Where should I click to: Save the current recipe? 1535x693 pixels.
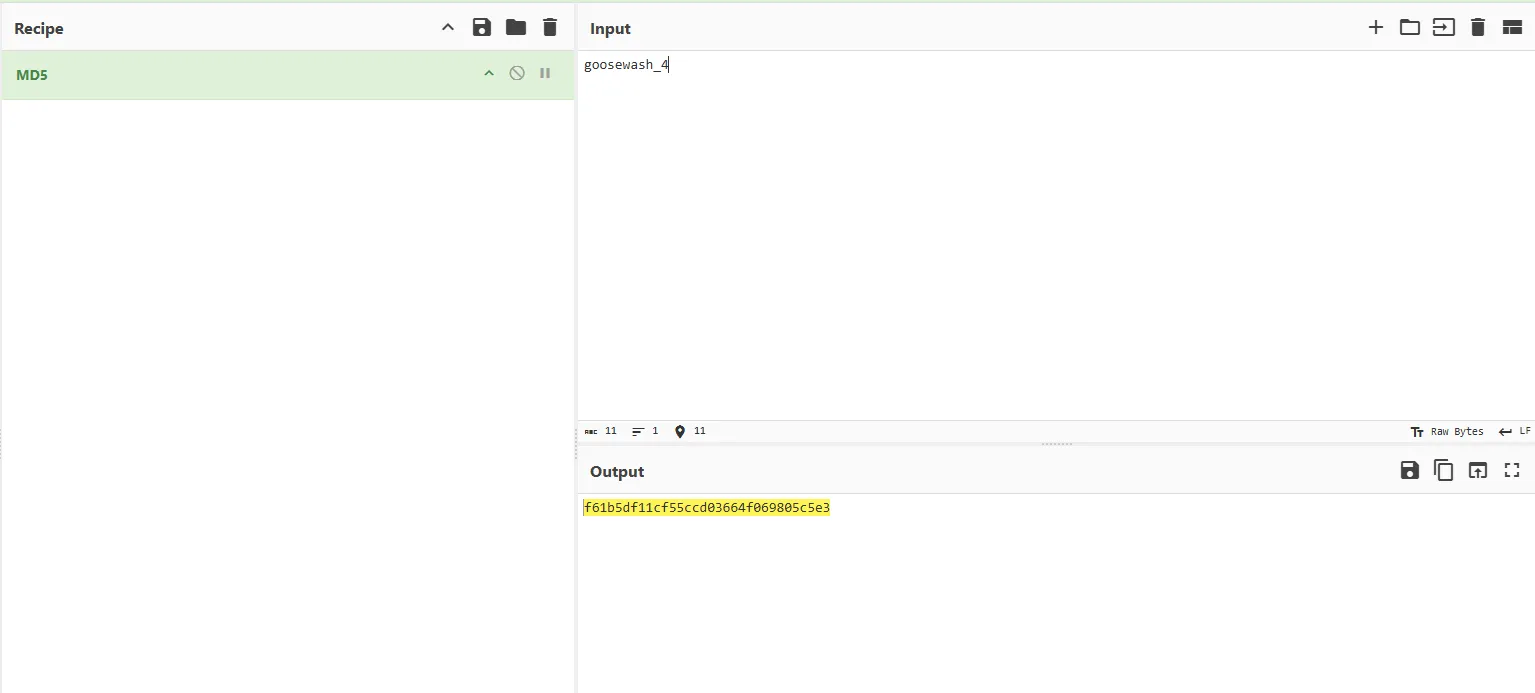pyautogui.click(x=482, y=28)
